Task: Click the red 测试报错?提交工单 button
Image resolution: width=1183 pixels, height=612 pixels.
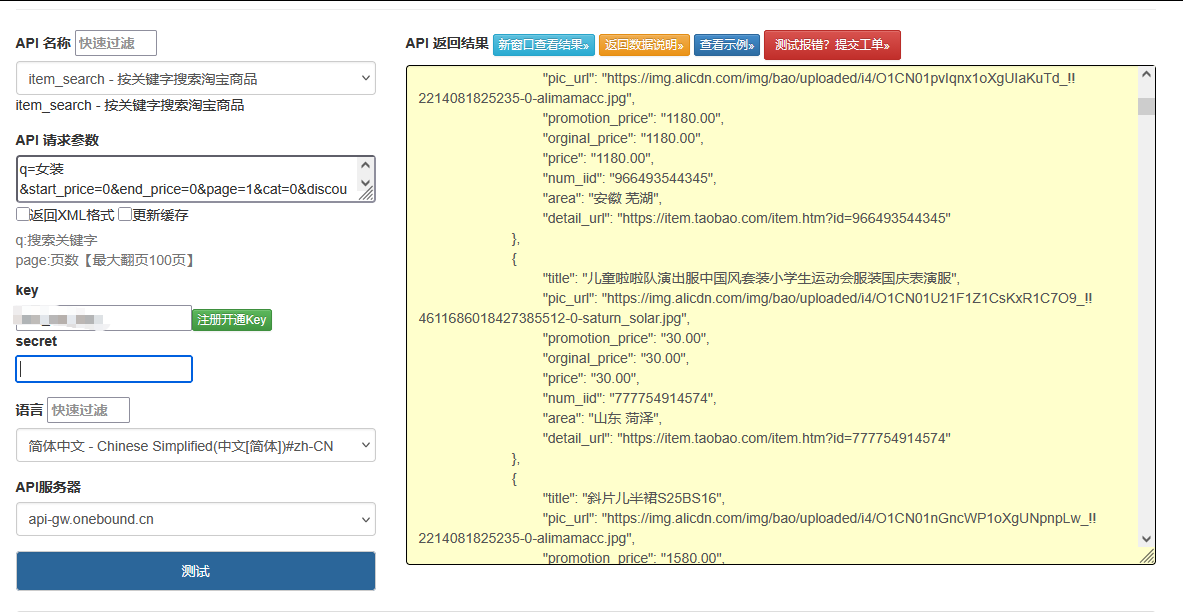Action: click(x=832, y=45)
